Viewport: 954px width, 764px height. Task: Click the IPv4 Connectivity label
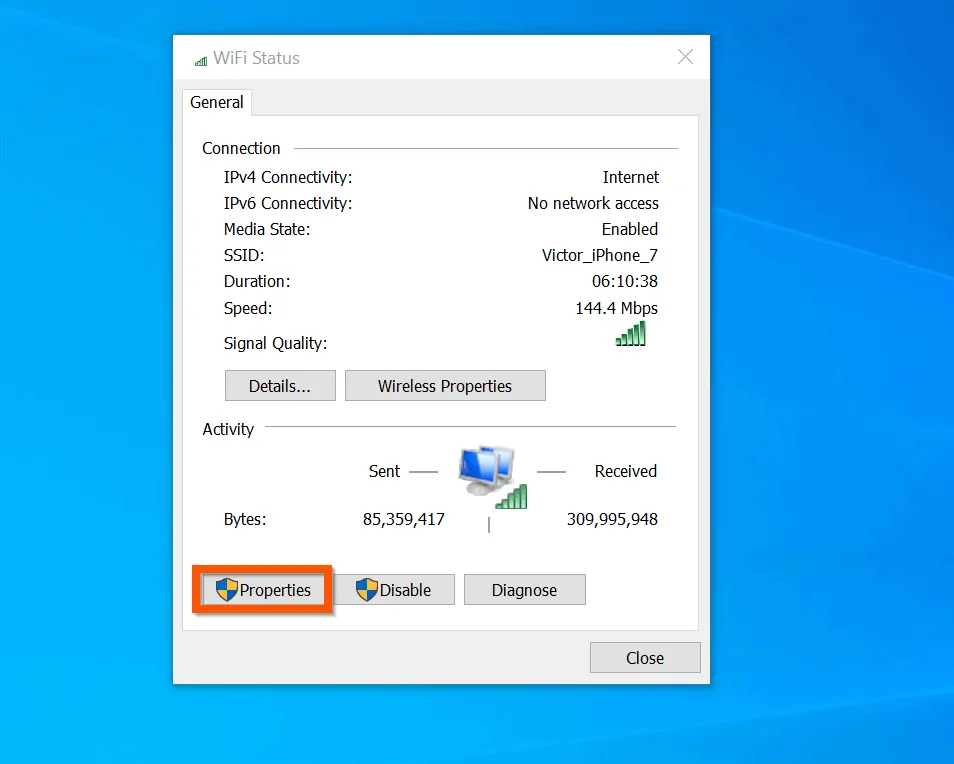coord(288,177)
